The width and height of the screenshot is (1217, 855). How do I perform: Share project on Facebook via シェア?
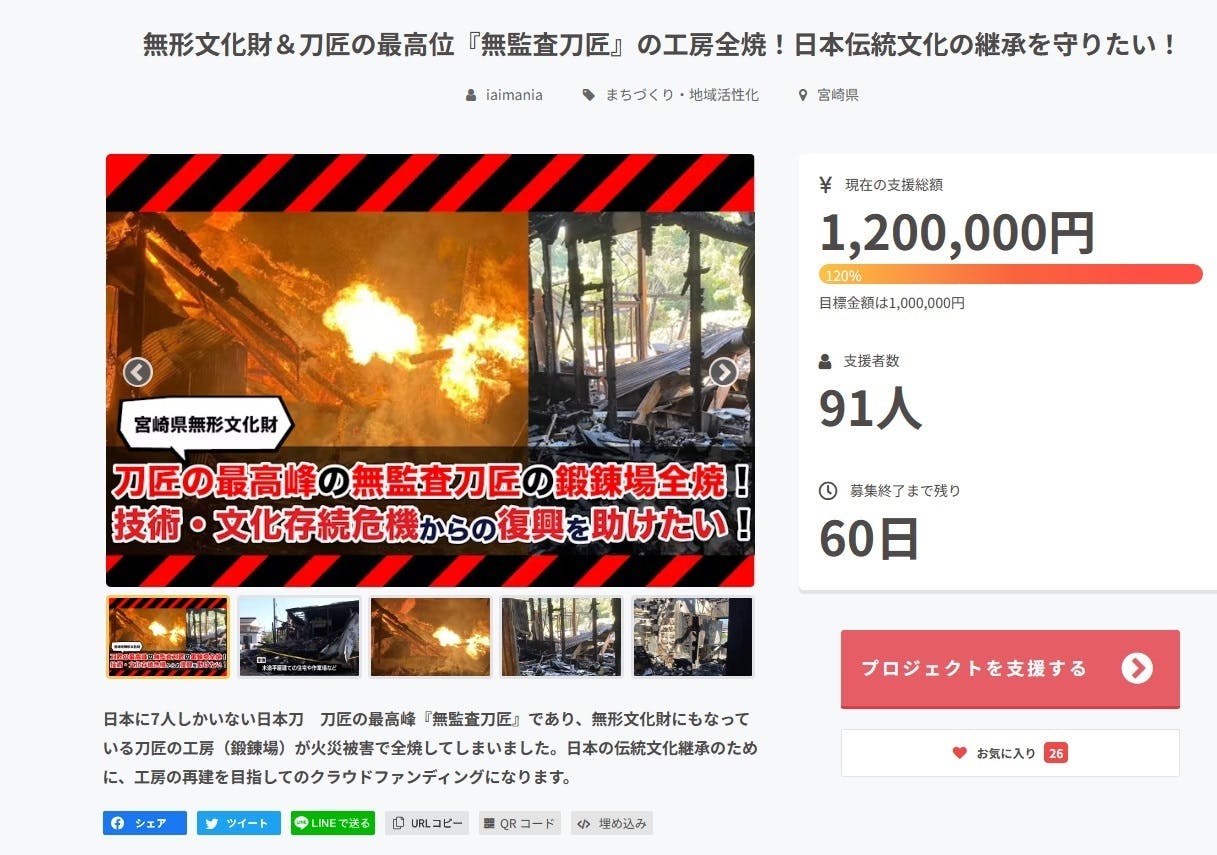point(144,823)
